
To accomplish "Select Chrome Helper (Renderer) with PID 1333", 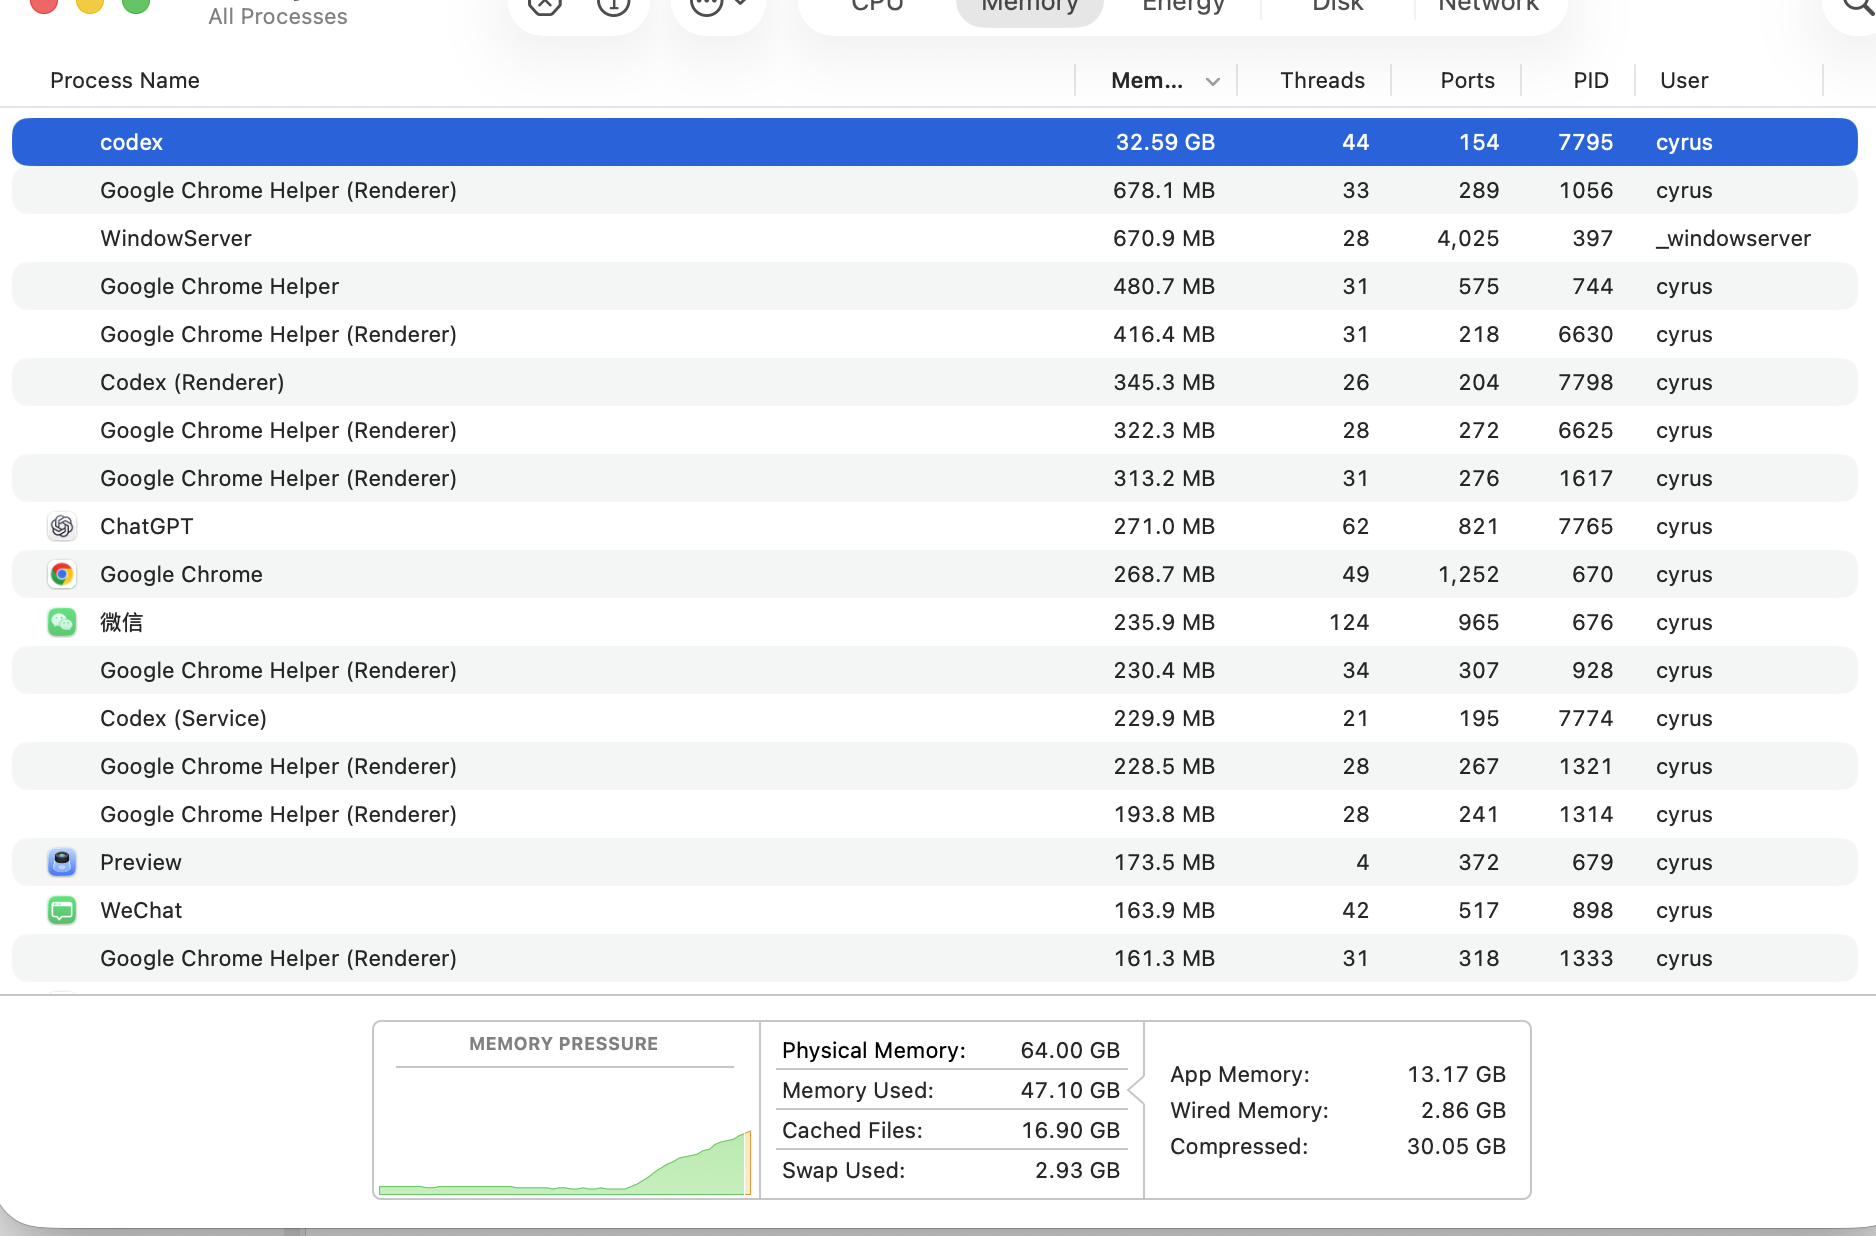I will click(935, 958).
